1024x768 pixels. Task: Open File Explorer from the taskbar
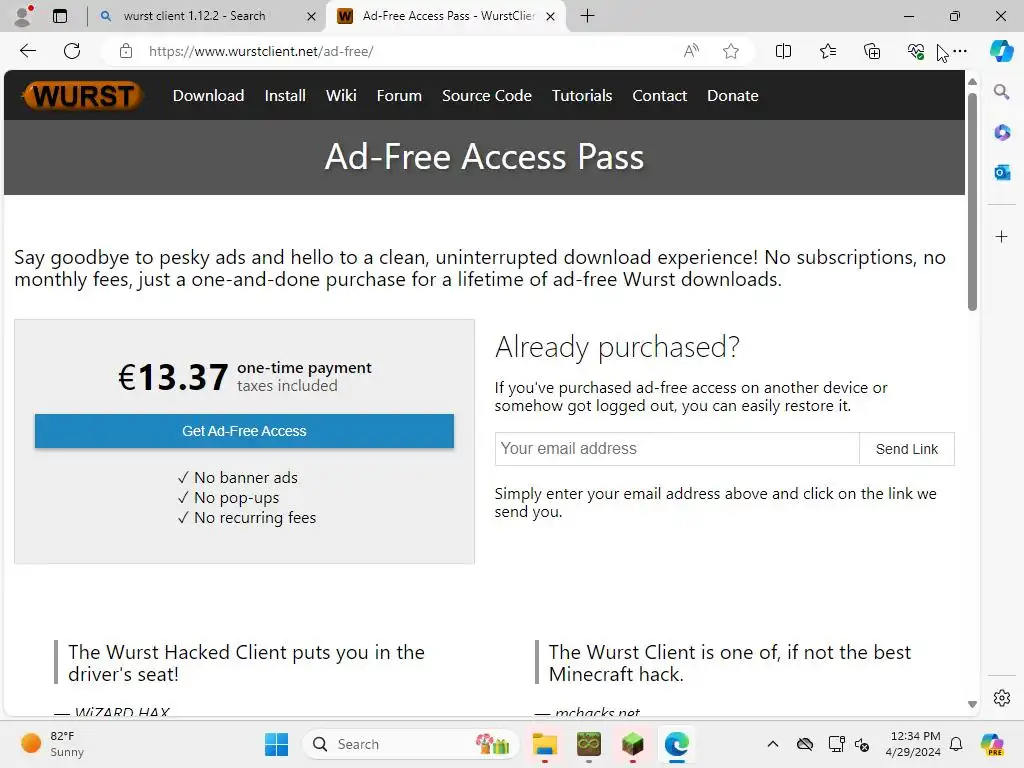point(545,744)
